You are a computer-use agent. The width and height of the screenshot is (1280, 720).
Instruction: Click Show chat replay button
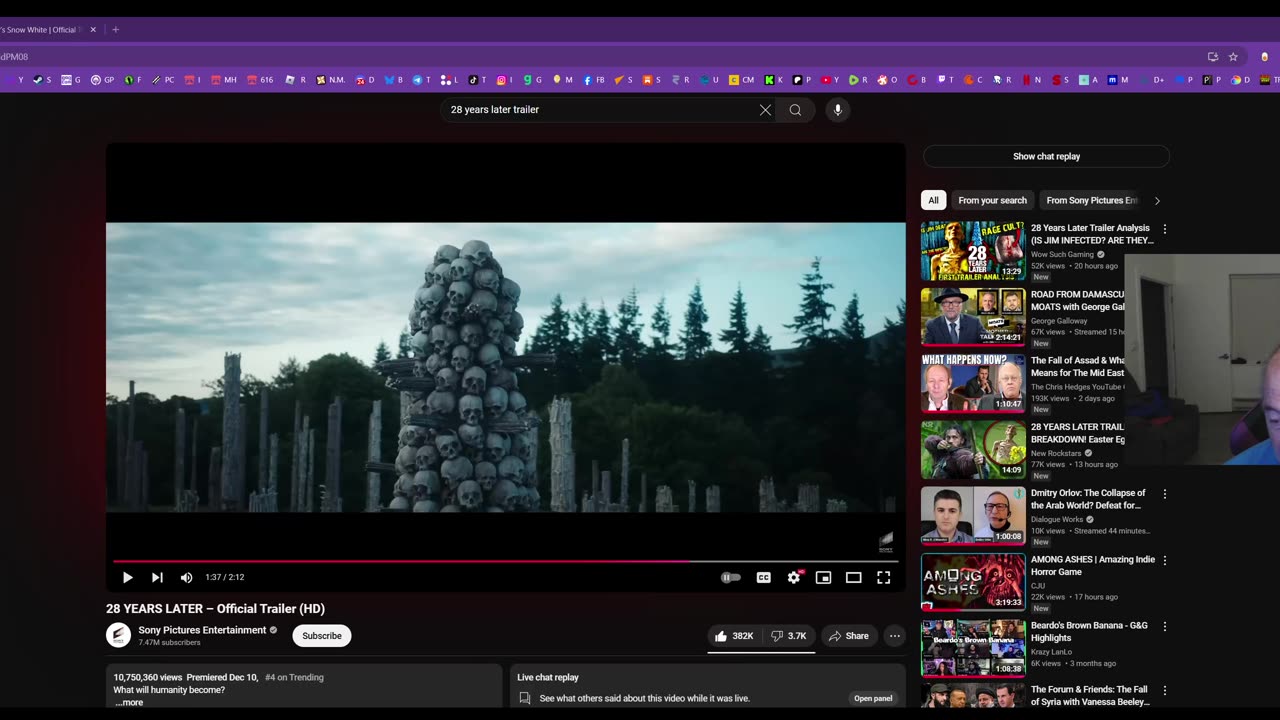(x=1046, y=156)
